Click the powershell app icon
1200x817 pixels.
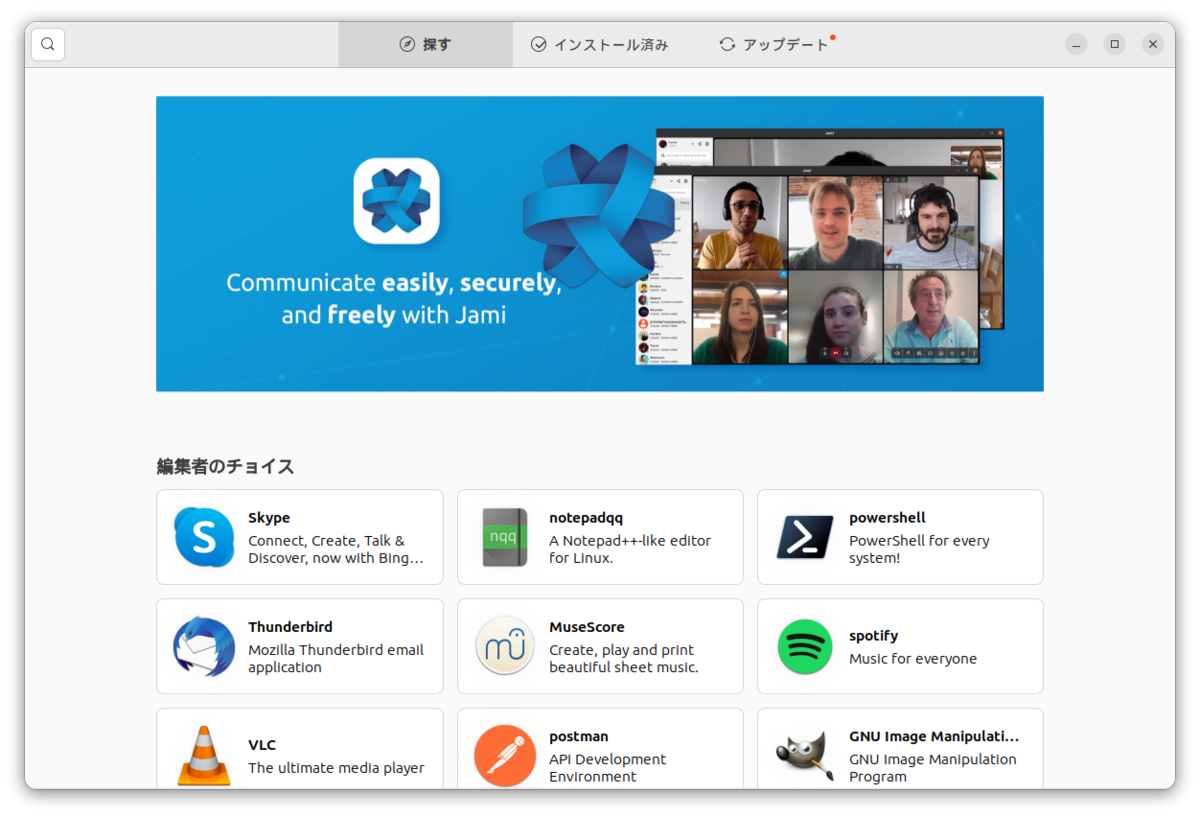(805, 537)
